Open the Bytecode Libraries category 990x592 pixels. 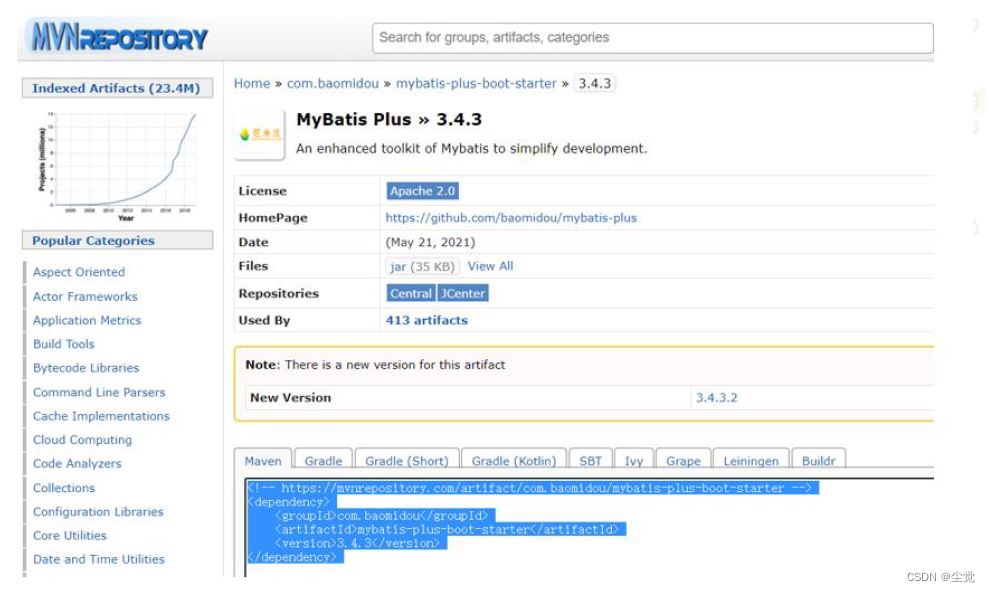pos(86,368)
